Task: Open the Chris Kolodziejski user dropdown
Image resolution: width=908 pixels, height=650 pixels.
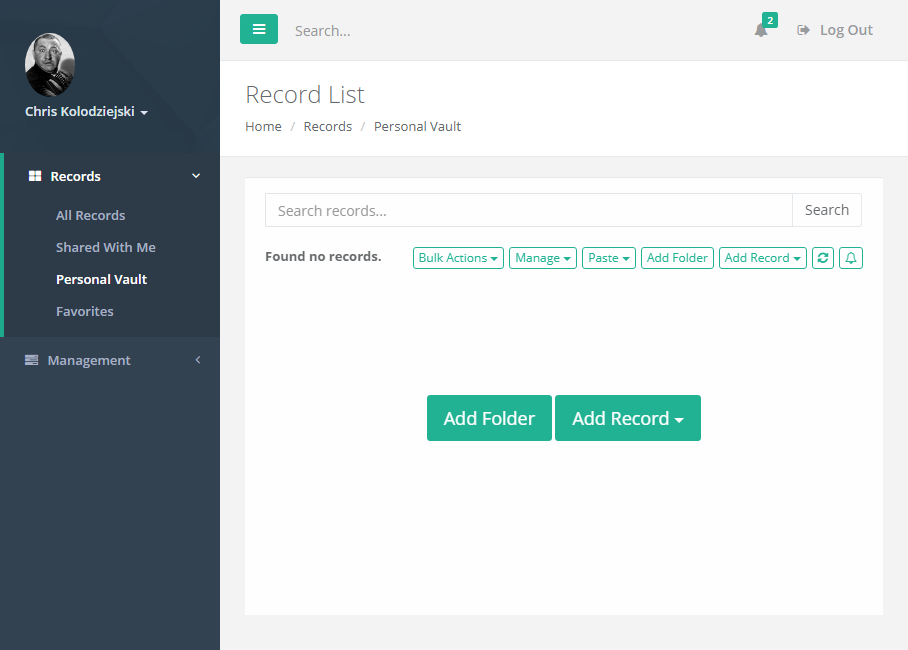Action: 86,112
